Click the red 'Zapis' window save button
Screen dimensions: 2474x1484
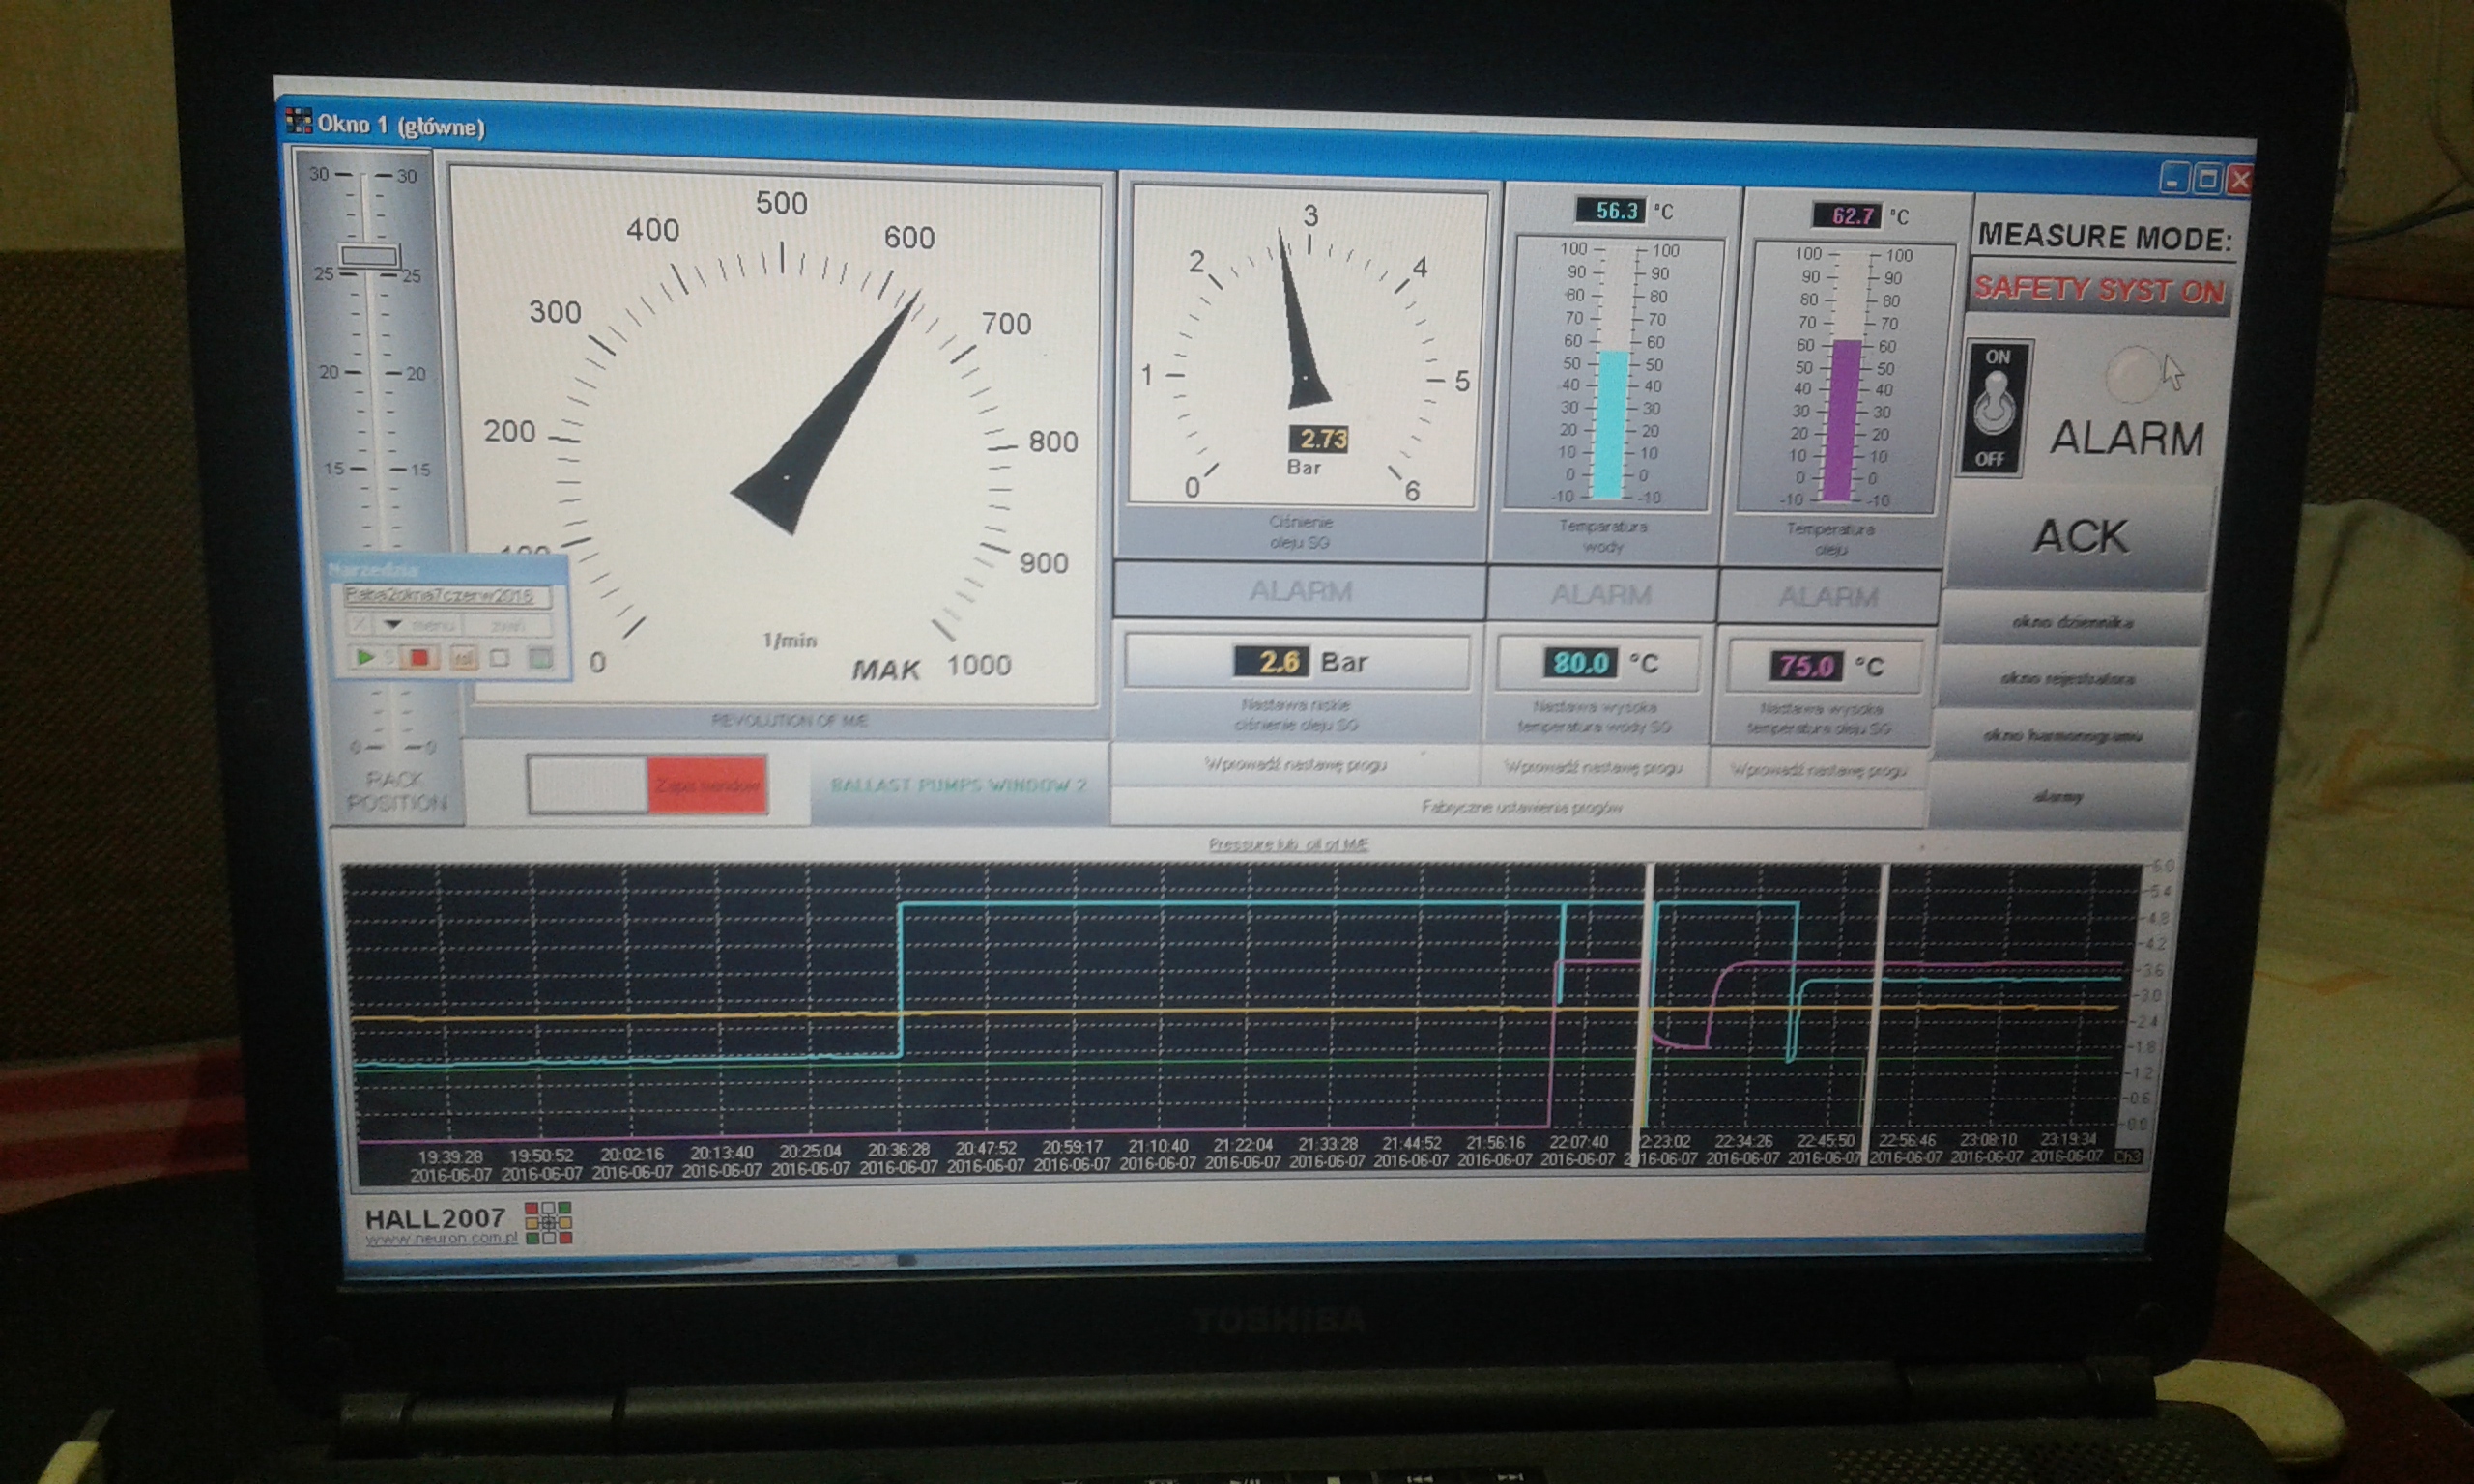click(x=707, y=786)
